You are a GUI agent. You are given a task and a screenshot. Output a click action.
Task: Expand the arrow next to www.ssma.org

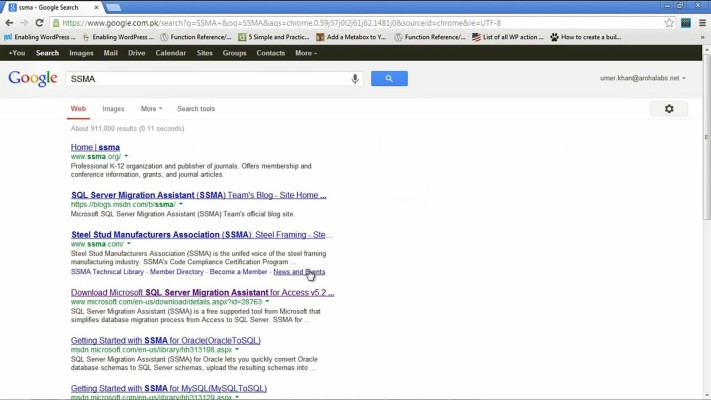click(127, 157)
